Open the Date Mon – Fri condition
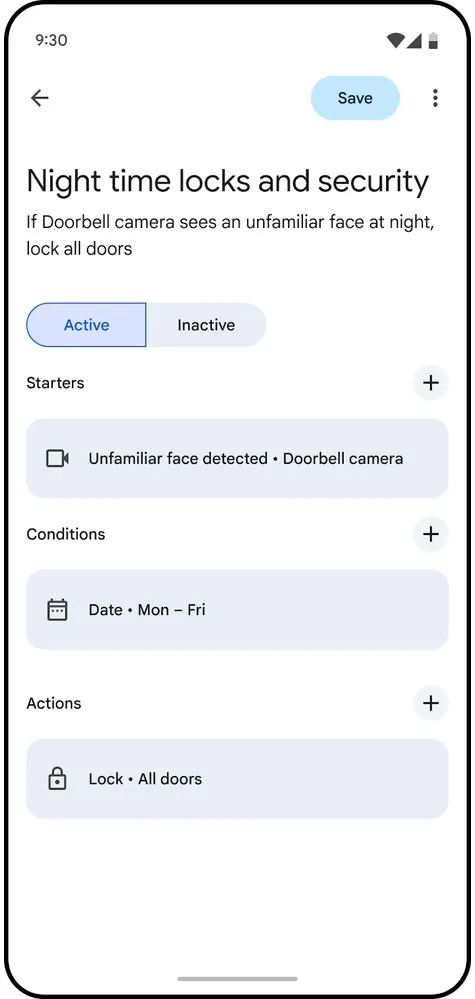475x999 pixels. tap(238, 610)
